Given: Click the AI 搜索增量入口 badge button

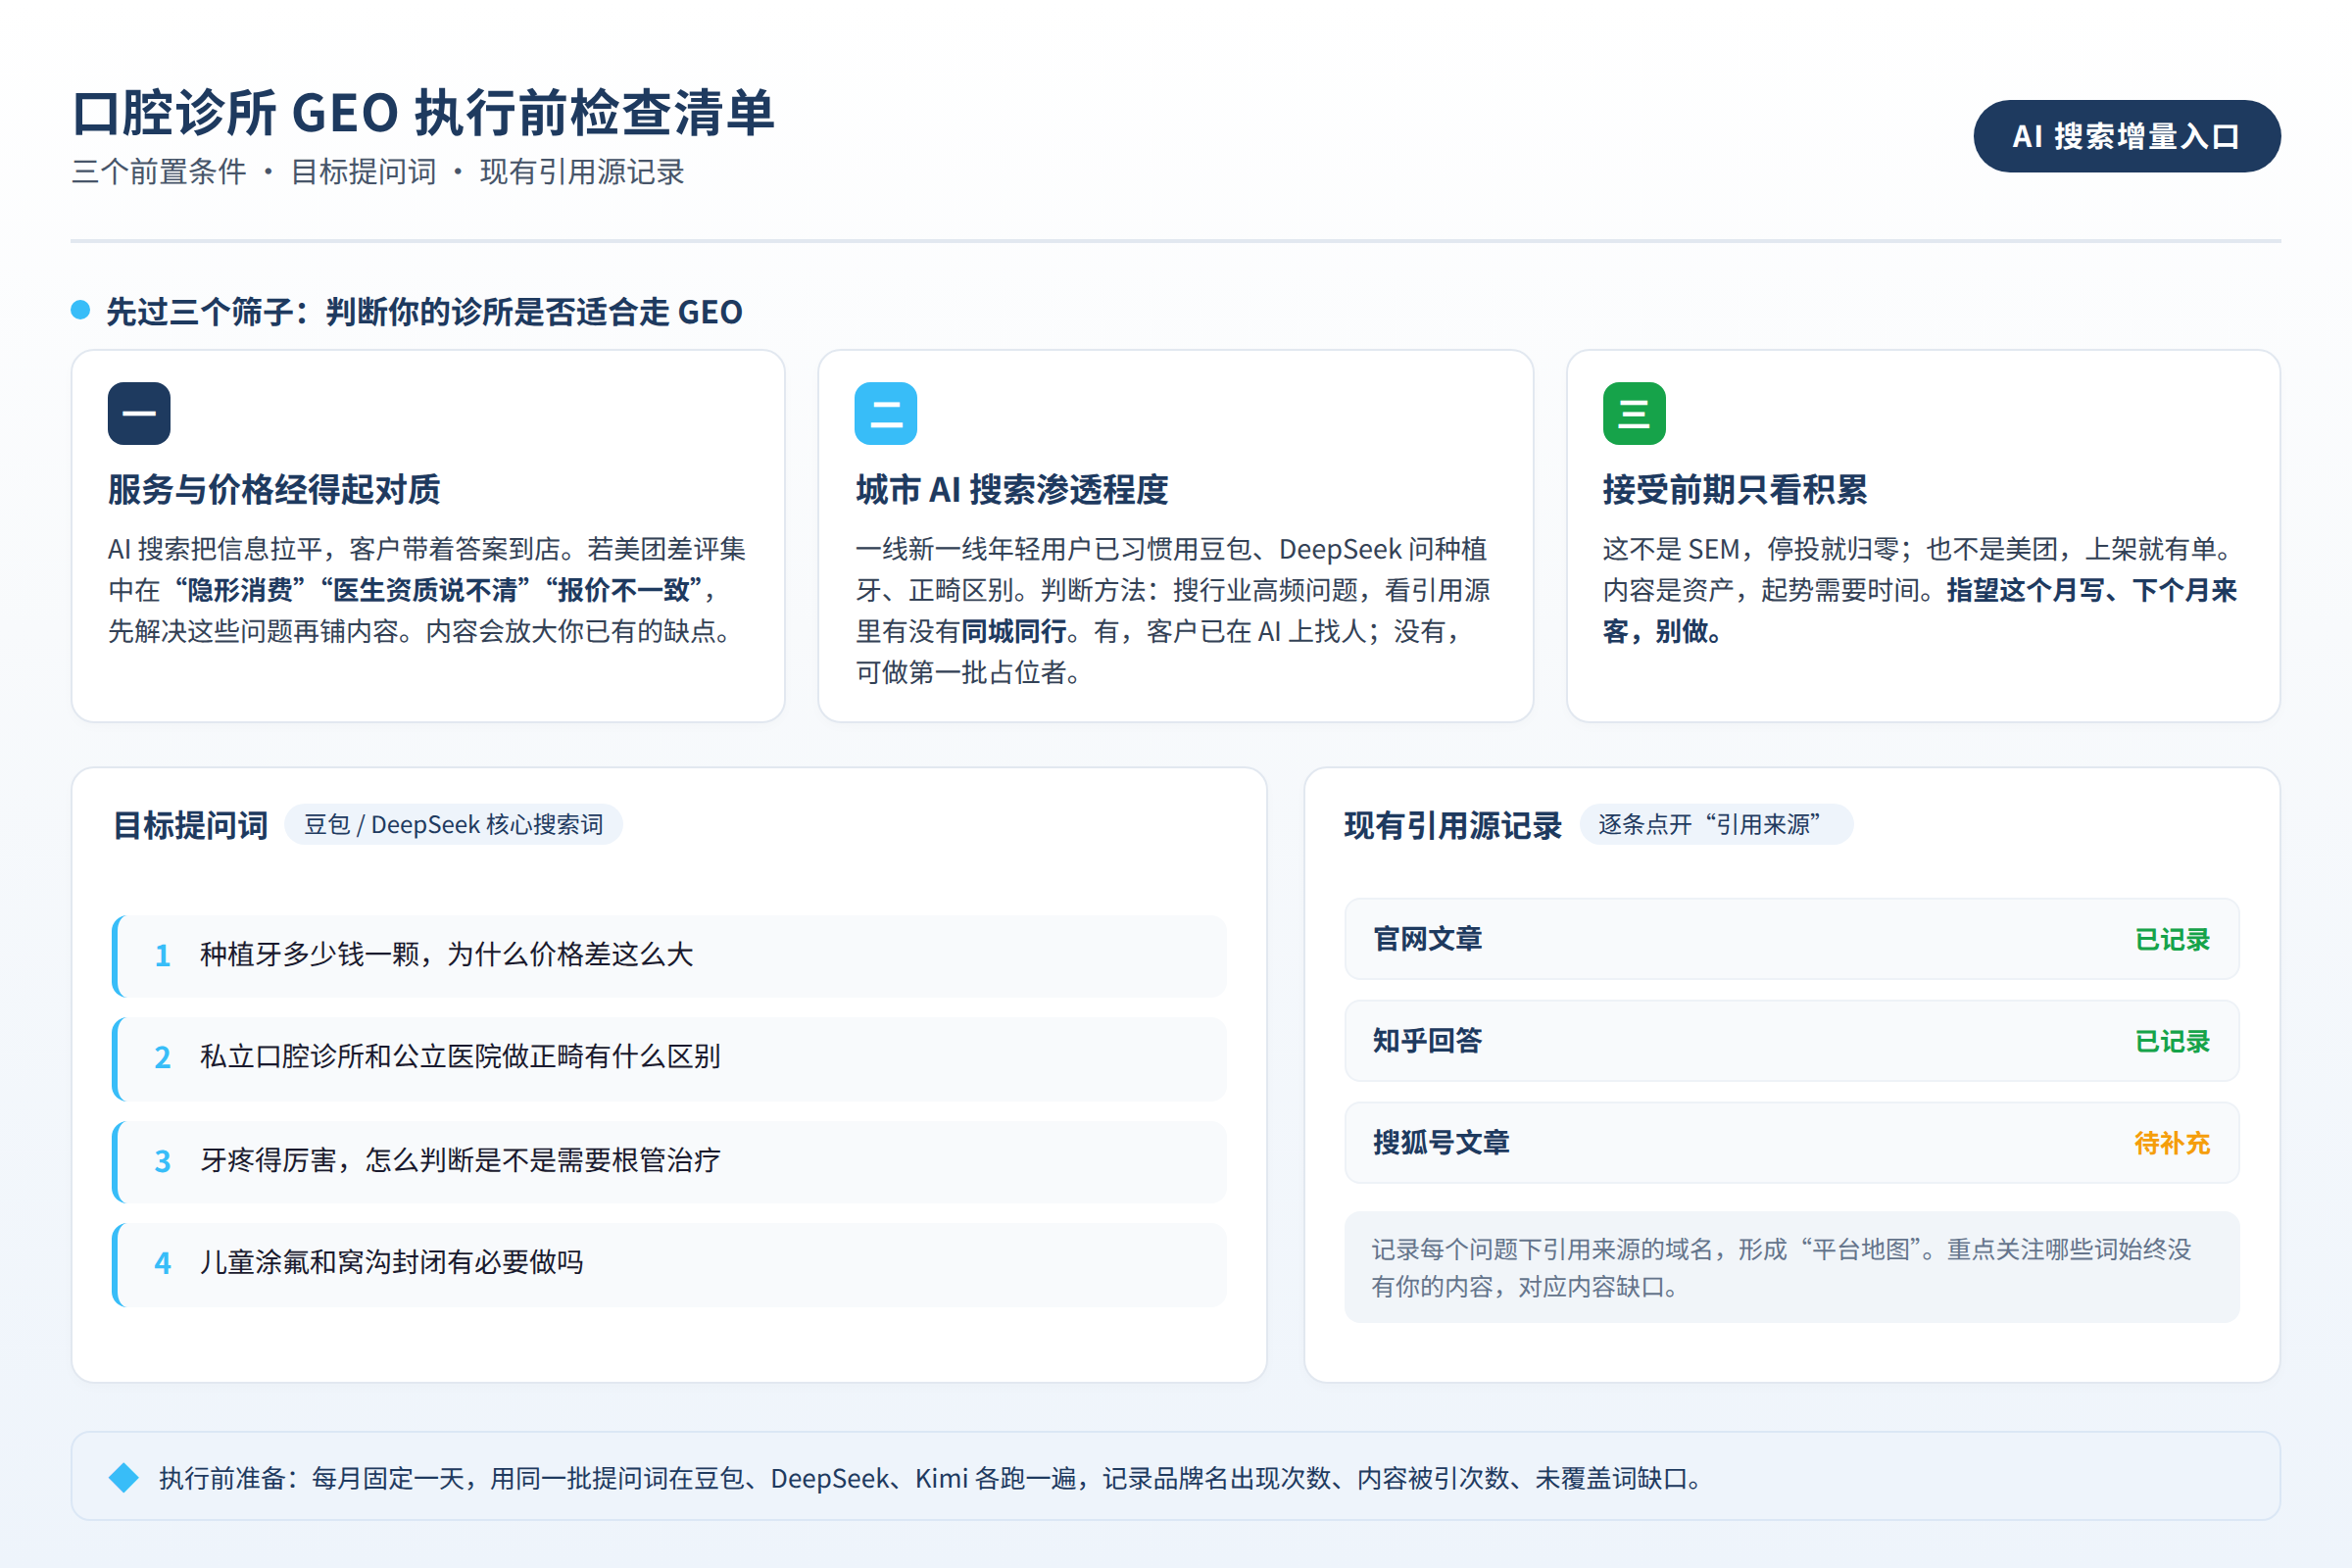Looking at the screenshot, I should [x=2126, y=136].
